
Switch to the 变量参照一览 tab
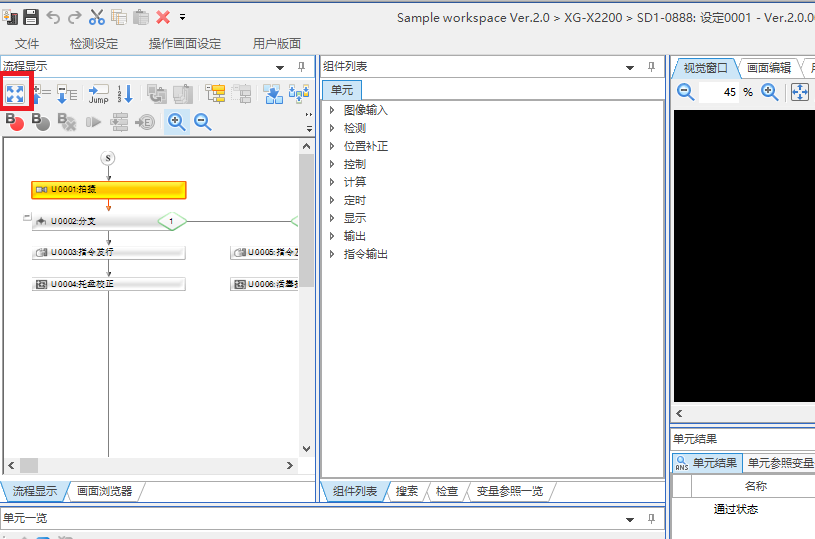(x=510, y=491)
